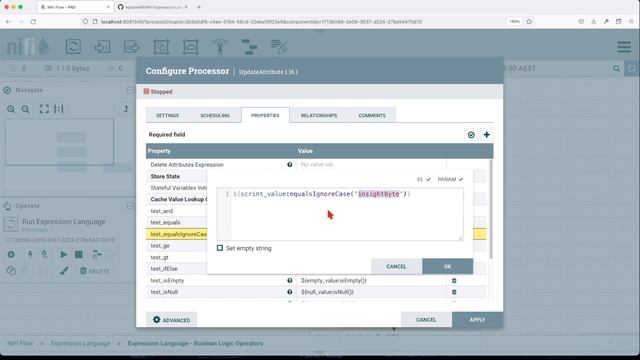Click CANCEL in Configure Processor dialog footer
The image size is (640, 360).
(x=426, y=320)
